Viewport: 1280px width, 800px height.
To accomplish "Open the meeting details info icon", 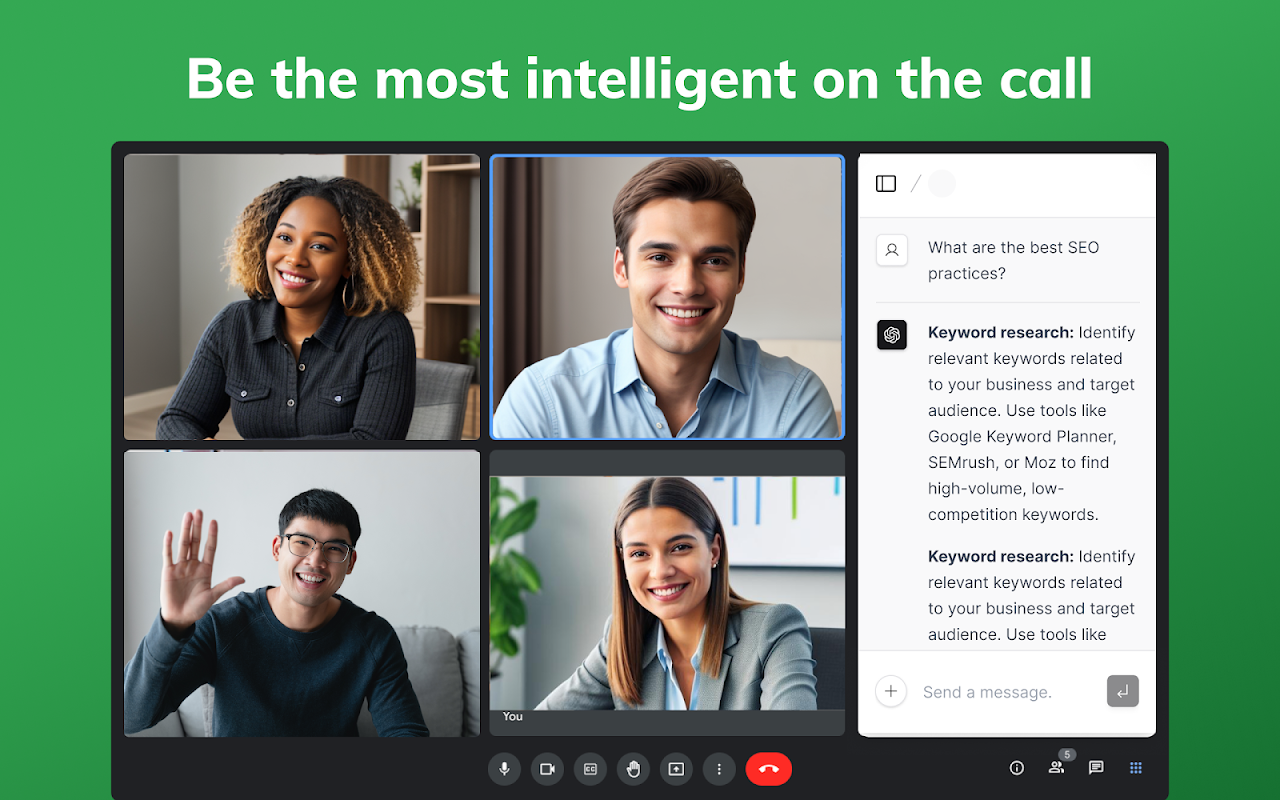I will (x=1017, y=768).
